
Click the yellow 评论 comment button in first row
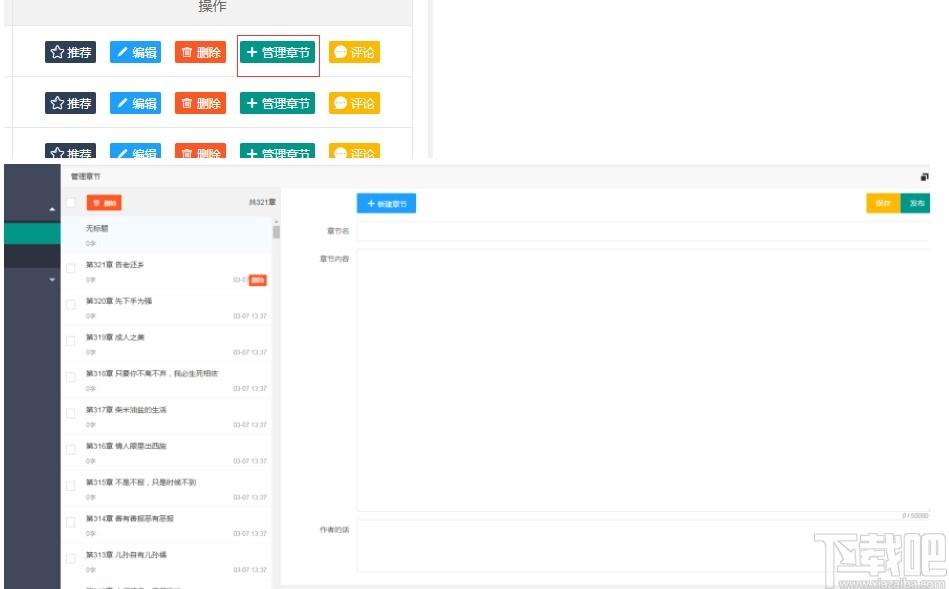pyautogui.click(x=354, y=52)
